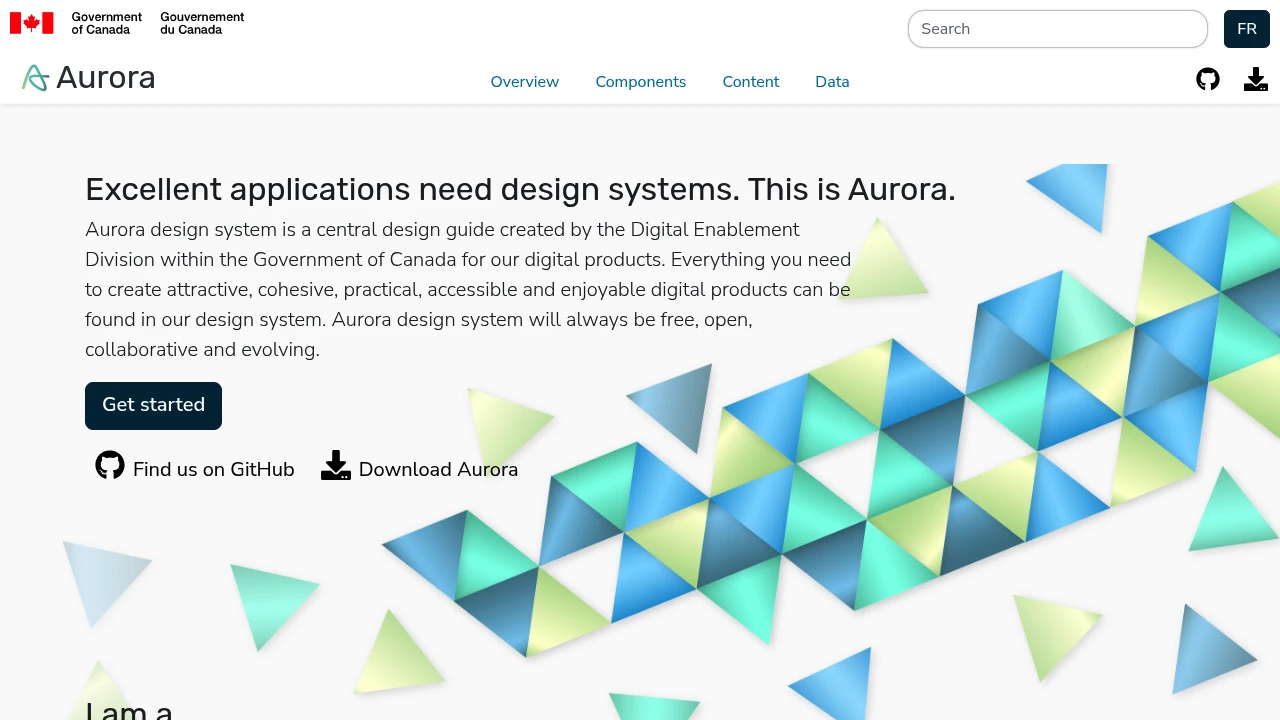The width and height of the screenshot is (1280, 720).
Task: Click the hero heading about design systems
Action: (x=520, y=189)
